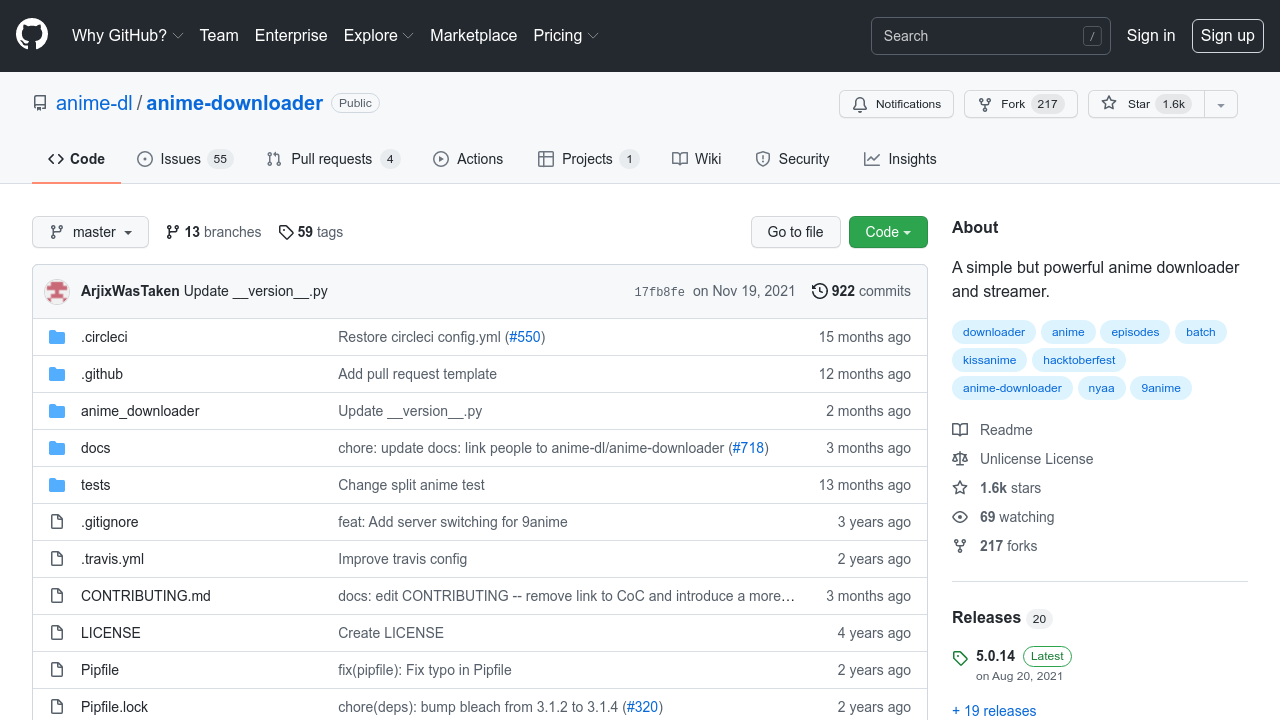This screenshot has width=1280, height=720.
Task: Click the slash shortcut icon in search box
Action: [1092, 36]
